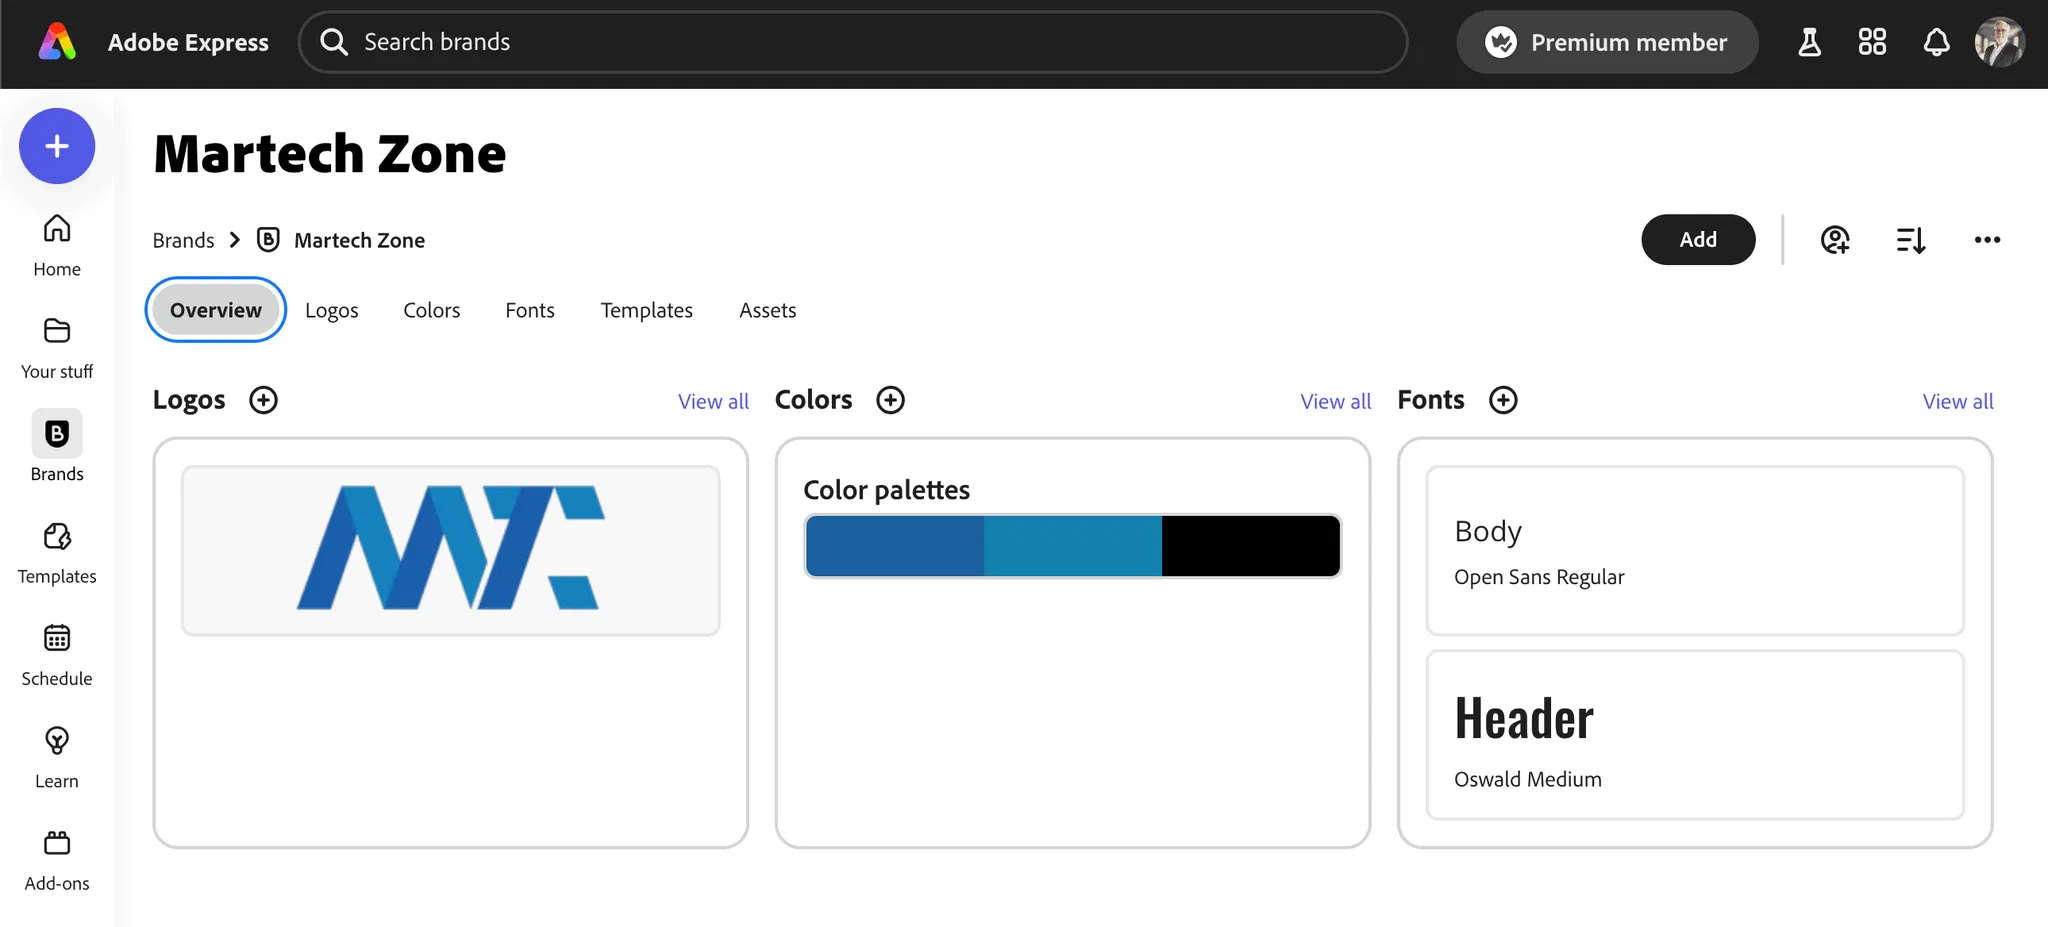Switch to the Logos tab

click(331, 310)
